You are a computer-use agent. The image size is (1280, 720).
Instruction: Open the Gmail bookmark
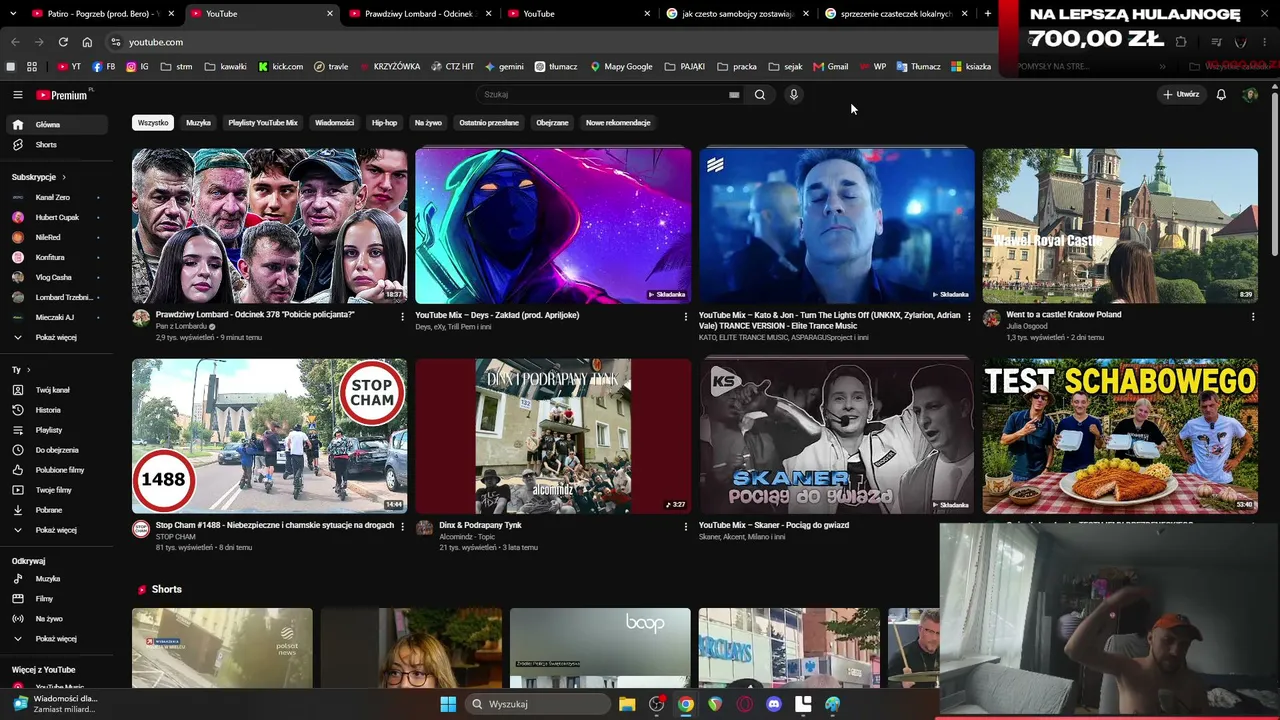[x=831, y=67]
